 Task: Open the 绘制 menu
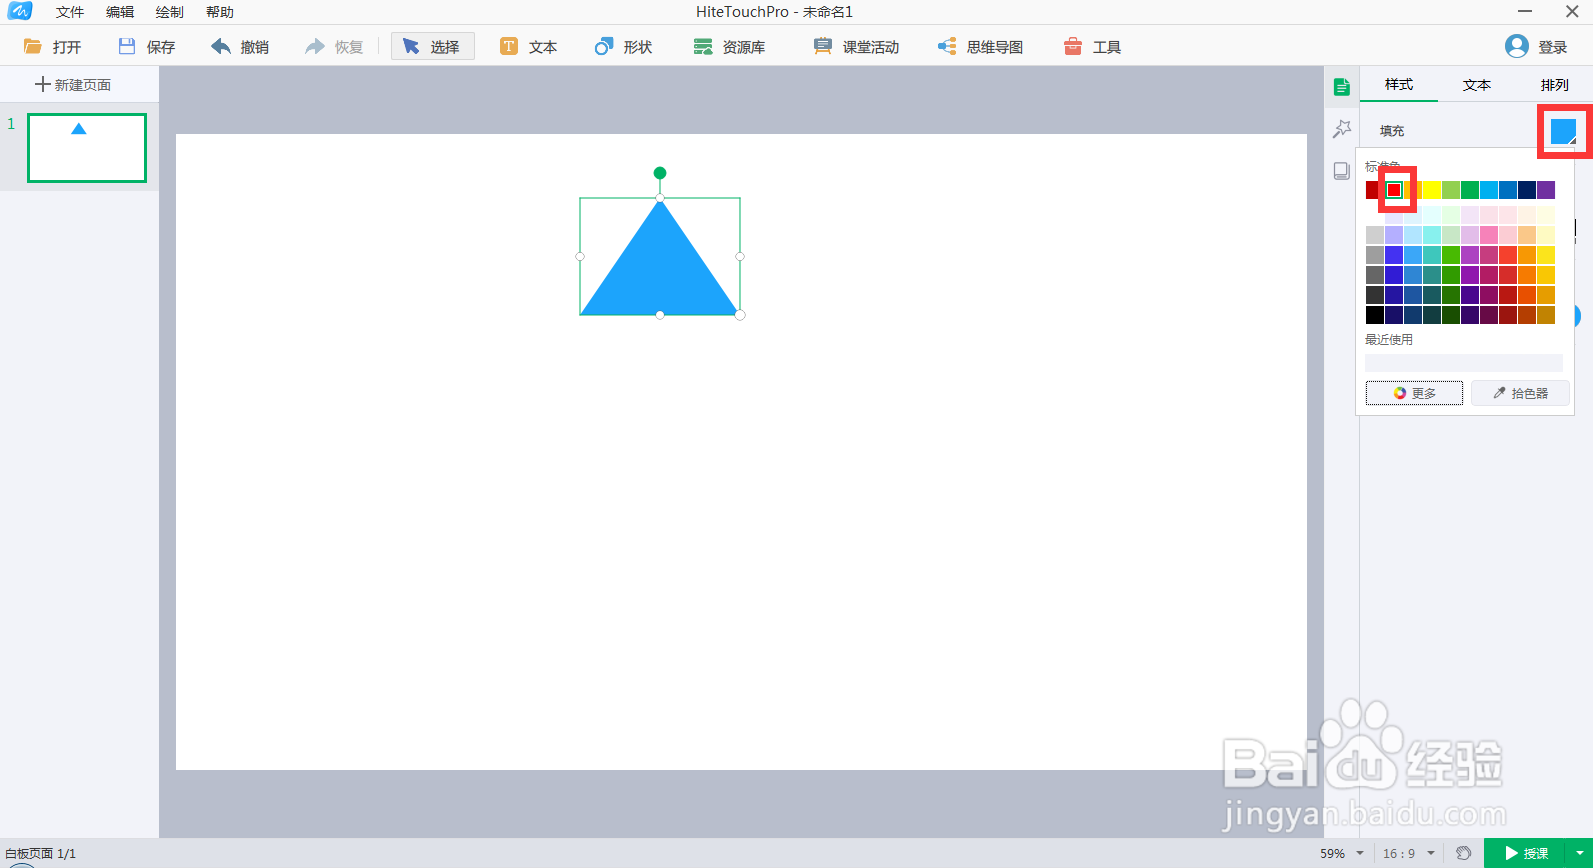170,12
